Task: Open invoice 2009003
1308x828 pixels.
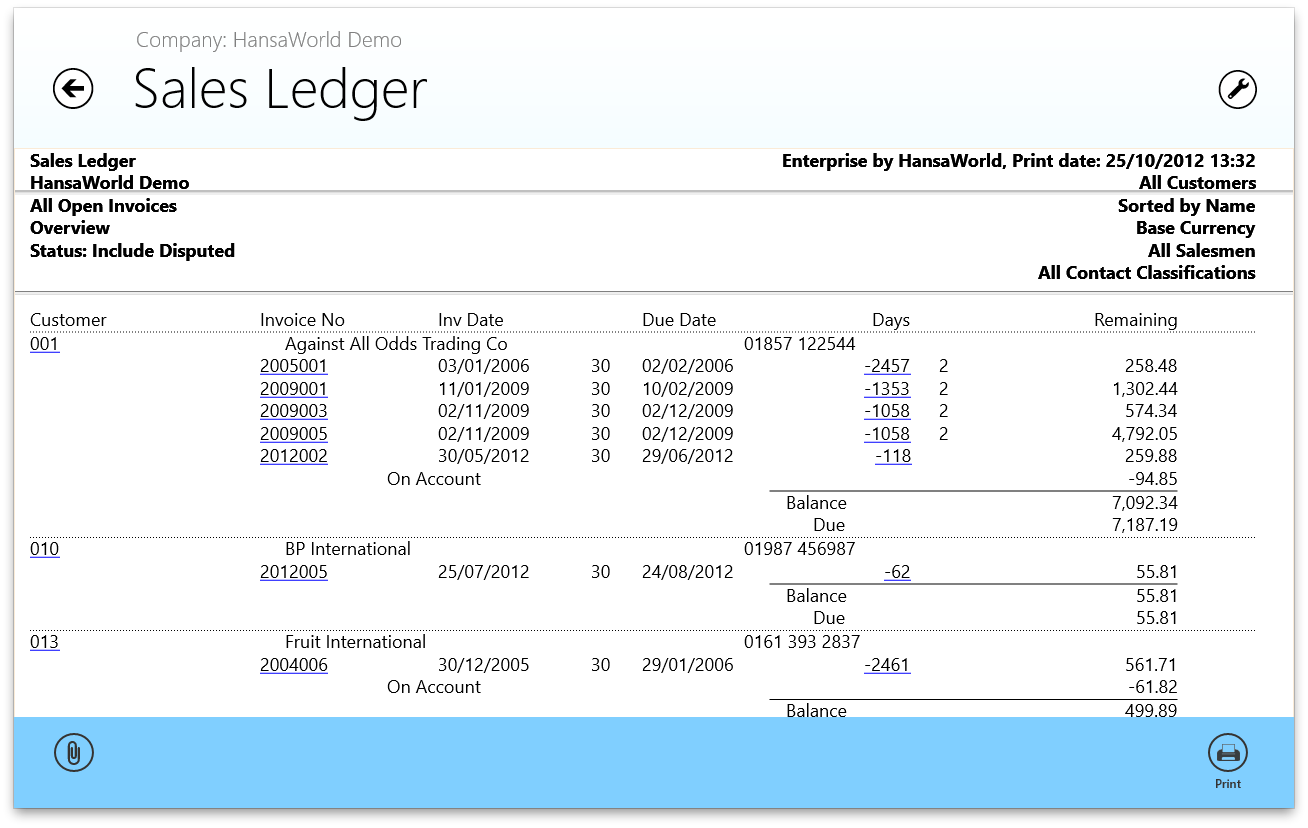Action: (x=293, y=411)
